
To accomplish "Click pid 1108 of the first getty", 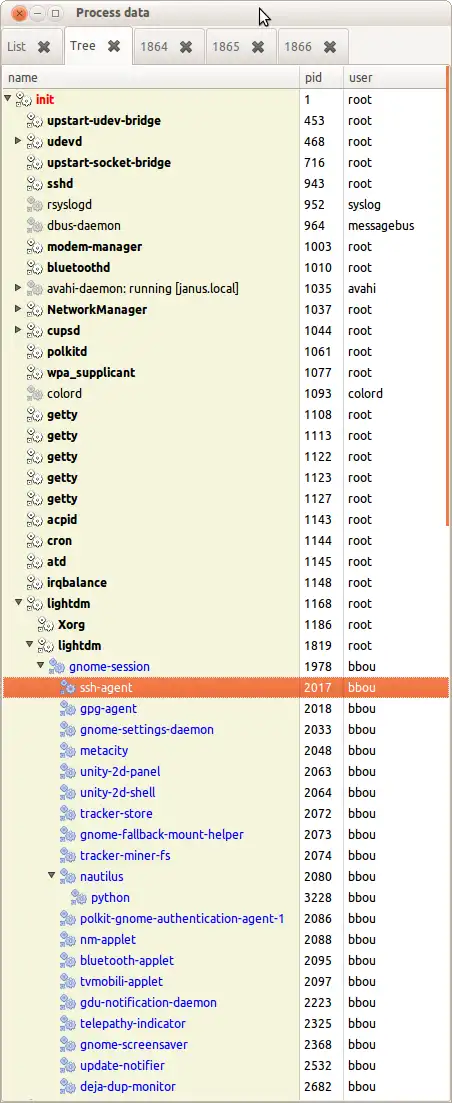I will pos(316,415).
